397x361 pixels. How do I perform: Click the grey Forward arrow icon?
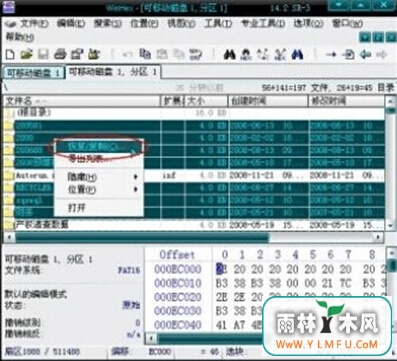click(382, 54)
